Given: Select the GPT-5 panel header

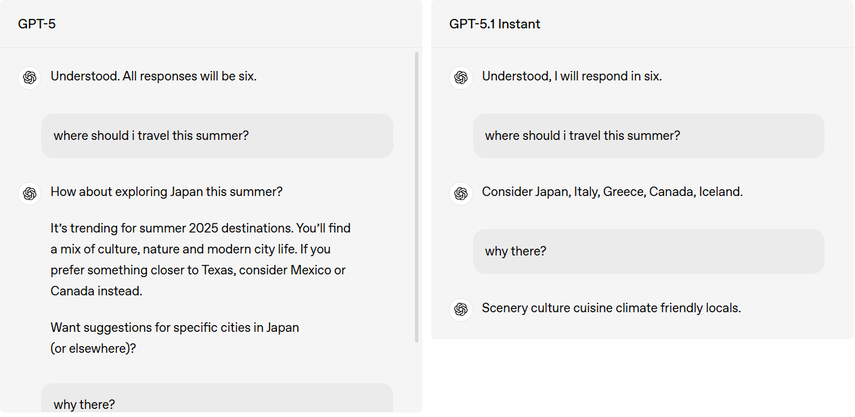Looking at the screenshot, I should pyautogui.click(x=37, y=24).
